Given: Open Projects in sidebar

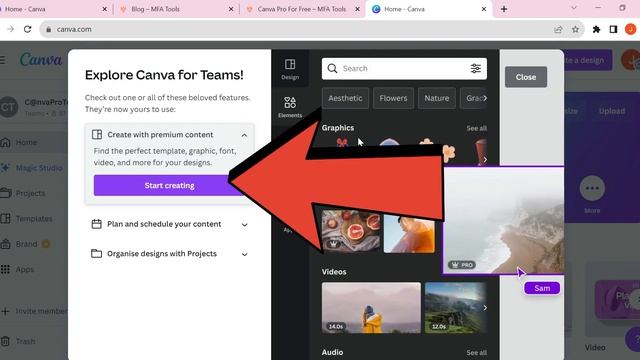Looking at the screenshot, I should (30, 193).
